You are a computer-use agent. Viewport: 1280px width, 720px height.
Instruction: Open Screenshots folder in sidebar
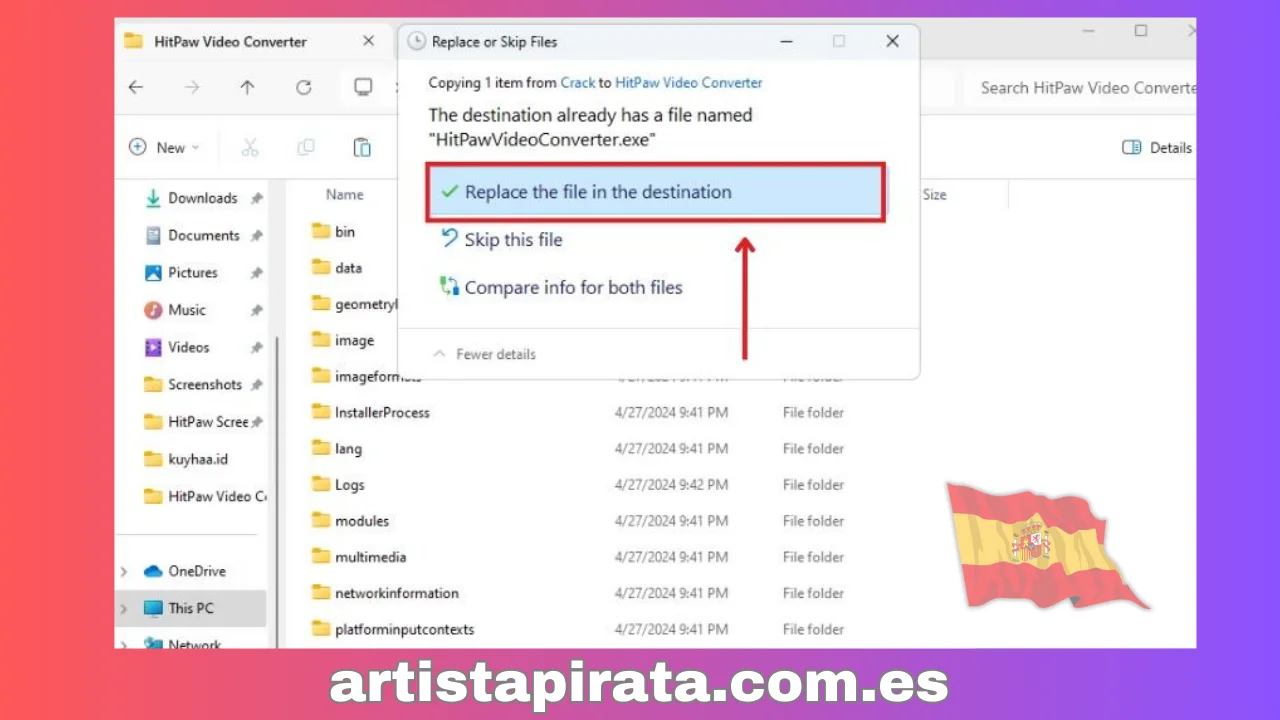pyautogui.click(x=205, y=385)
